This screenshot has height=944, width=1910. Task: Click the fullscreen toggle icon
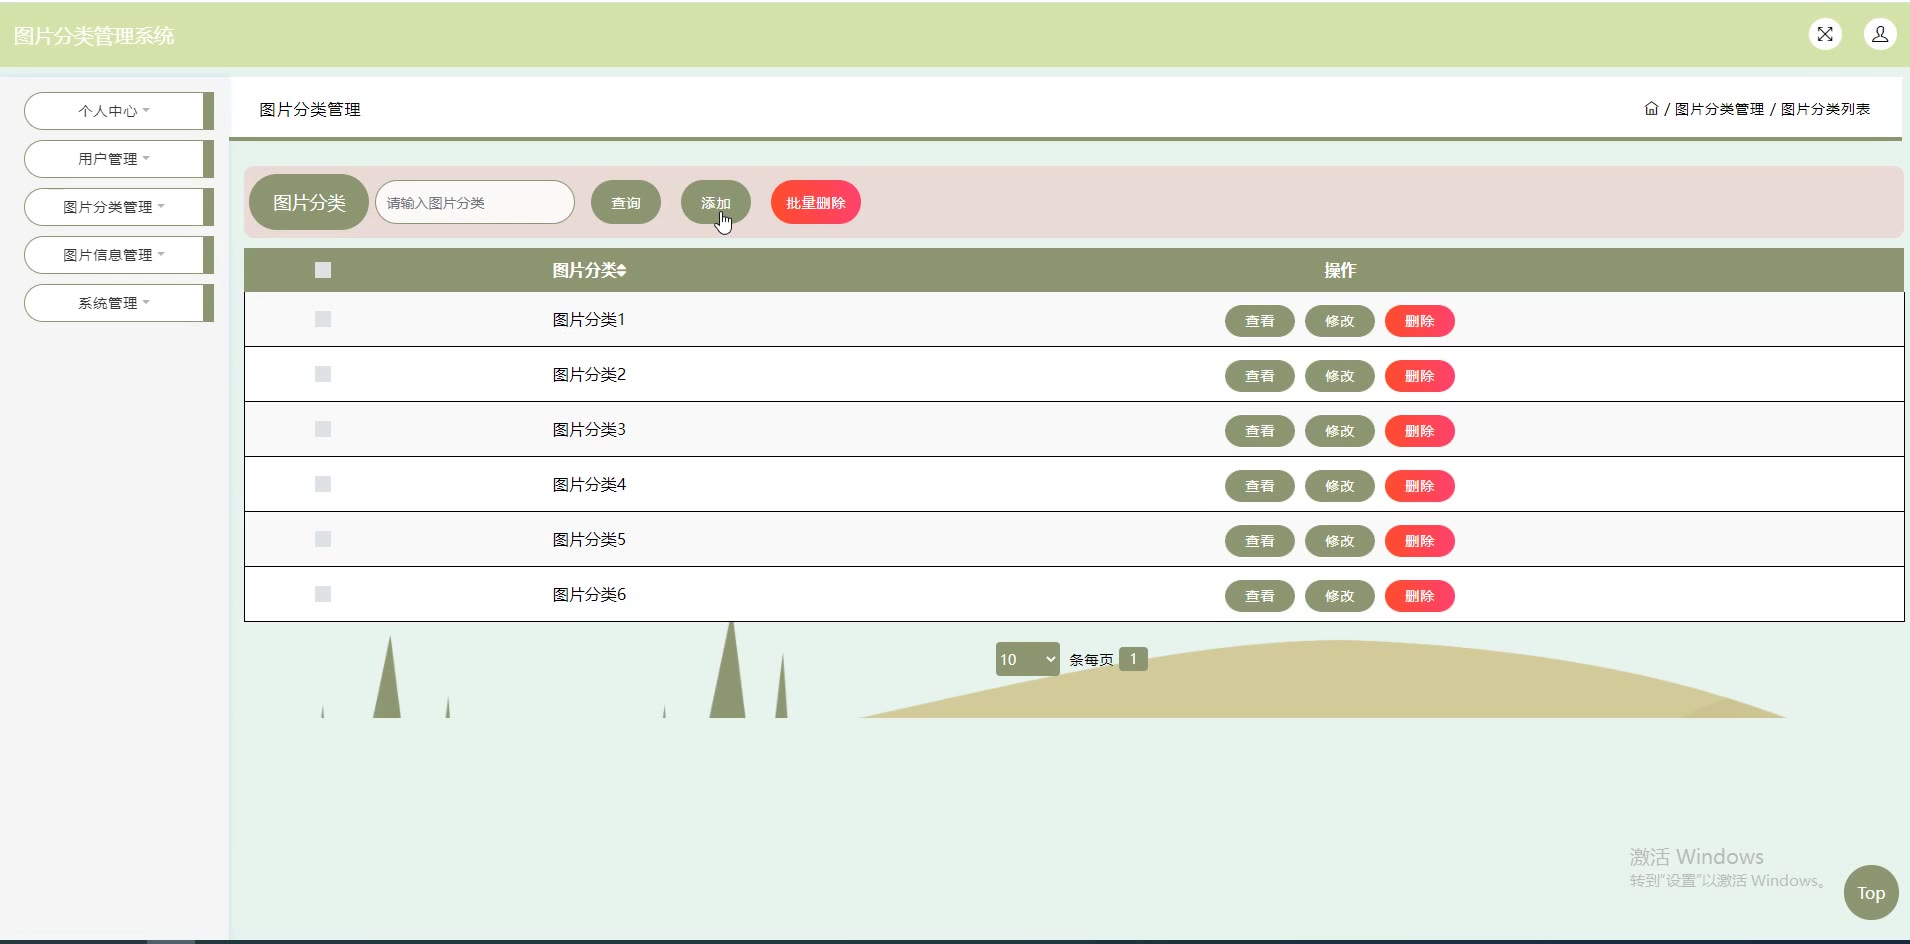click(1825, 34)
